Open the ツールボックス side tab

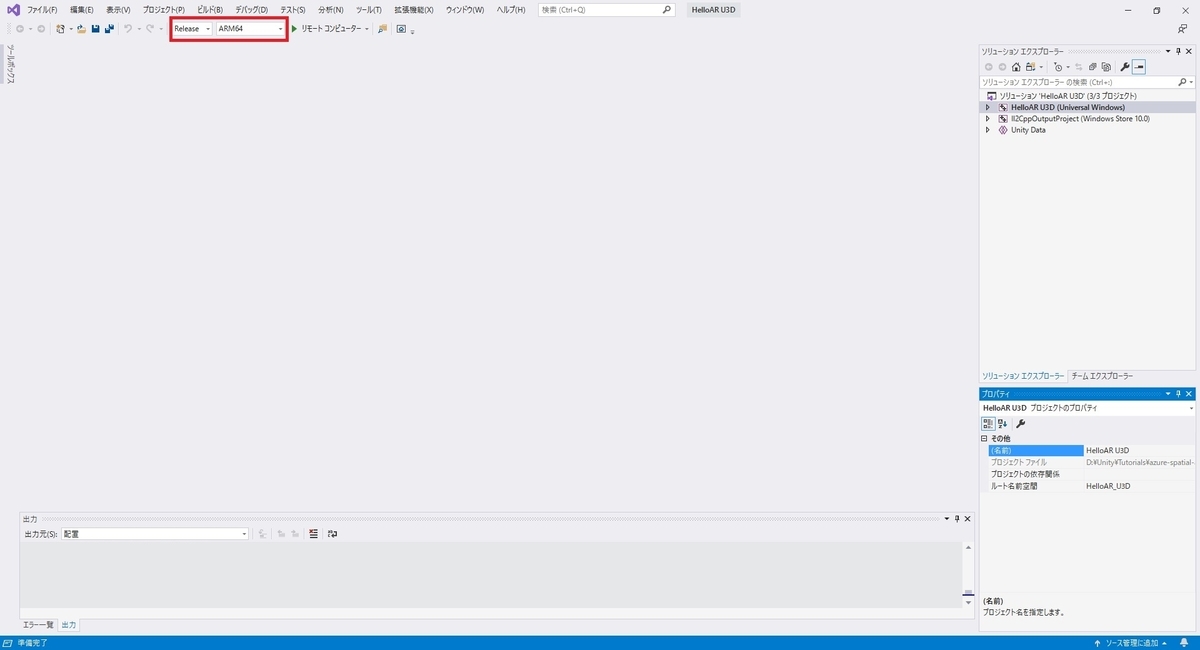pyautogui.click(x=10, y=64)
